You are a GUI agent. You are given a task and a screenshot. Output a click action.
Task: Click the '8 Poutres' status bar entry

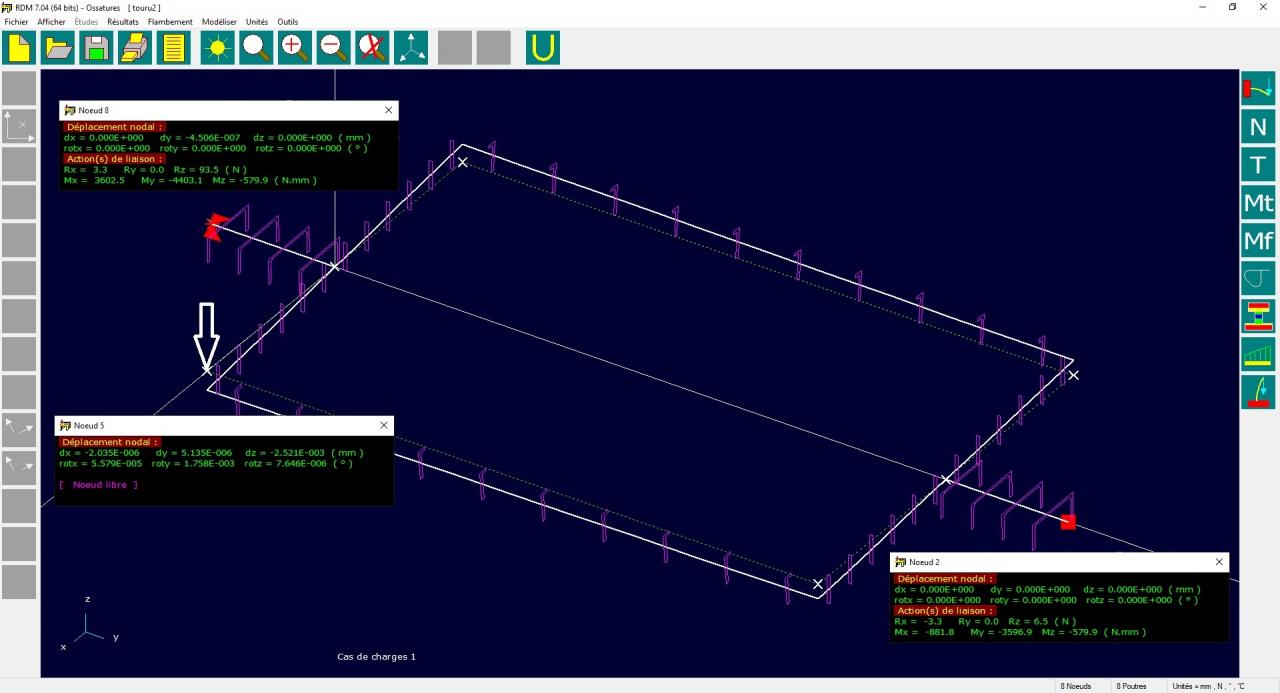click(1131, 686)
